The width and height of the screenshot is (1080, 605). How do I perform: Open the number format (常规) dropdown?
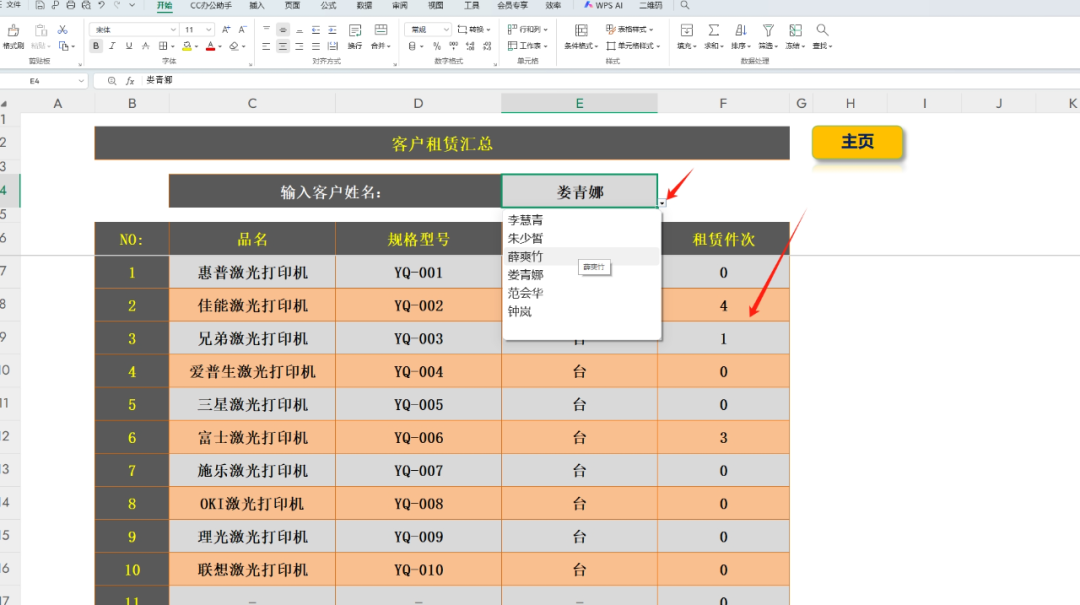click(446, 30)
